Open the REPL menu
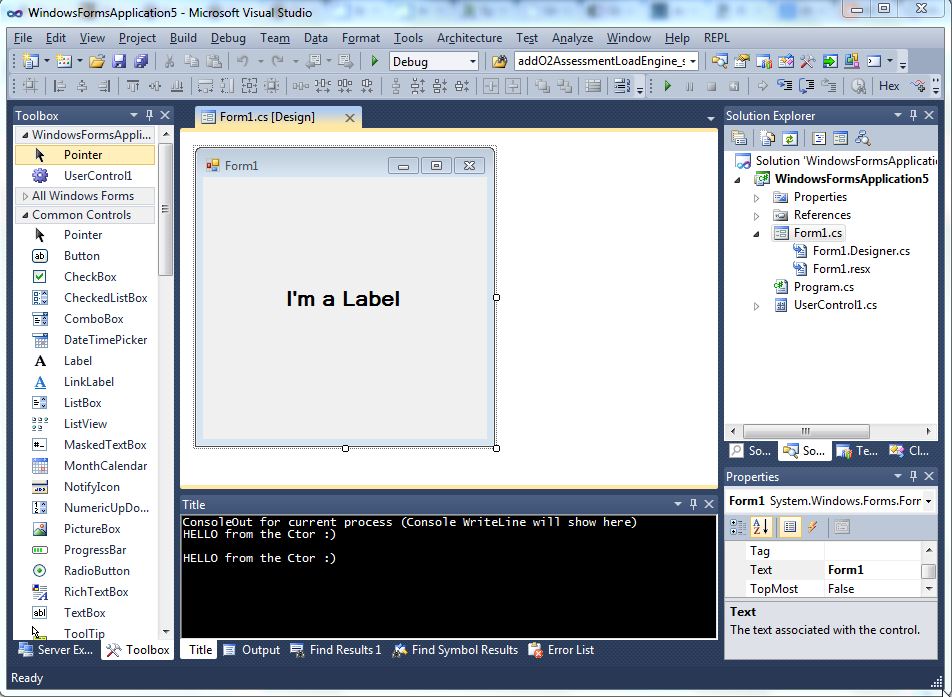Image resolution: width=952 pixels, height=697 pixels. pos(716,38)
